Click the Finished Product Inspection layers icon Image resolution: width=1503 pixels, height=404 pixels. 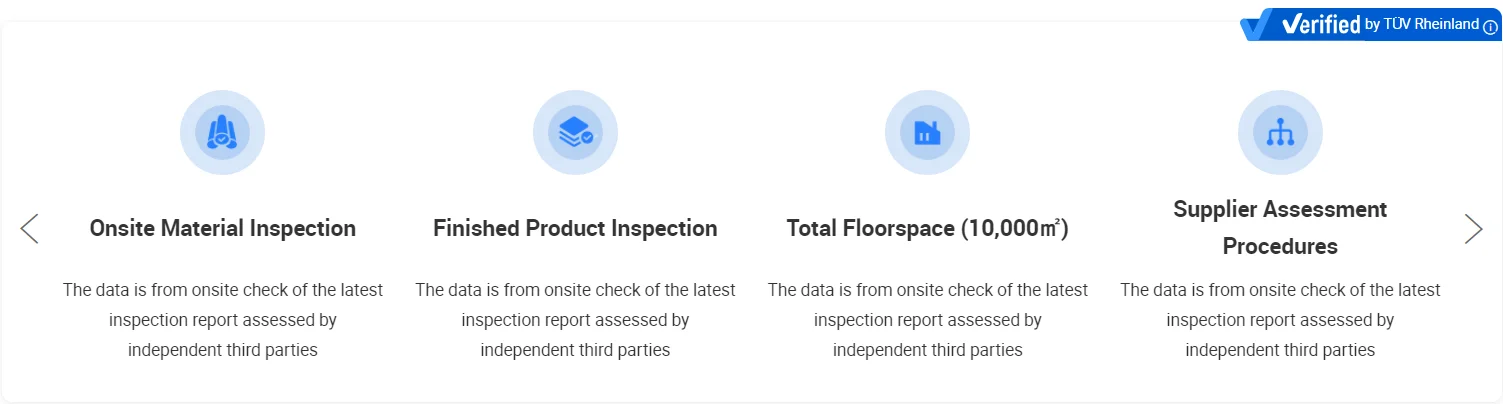pos(575,132)
